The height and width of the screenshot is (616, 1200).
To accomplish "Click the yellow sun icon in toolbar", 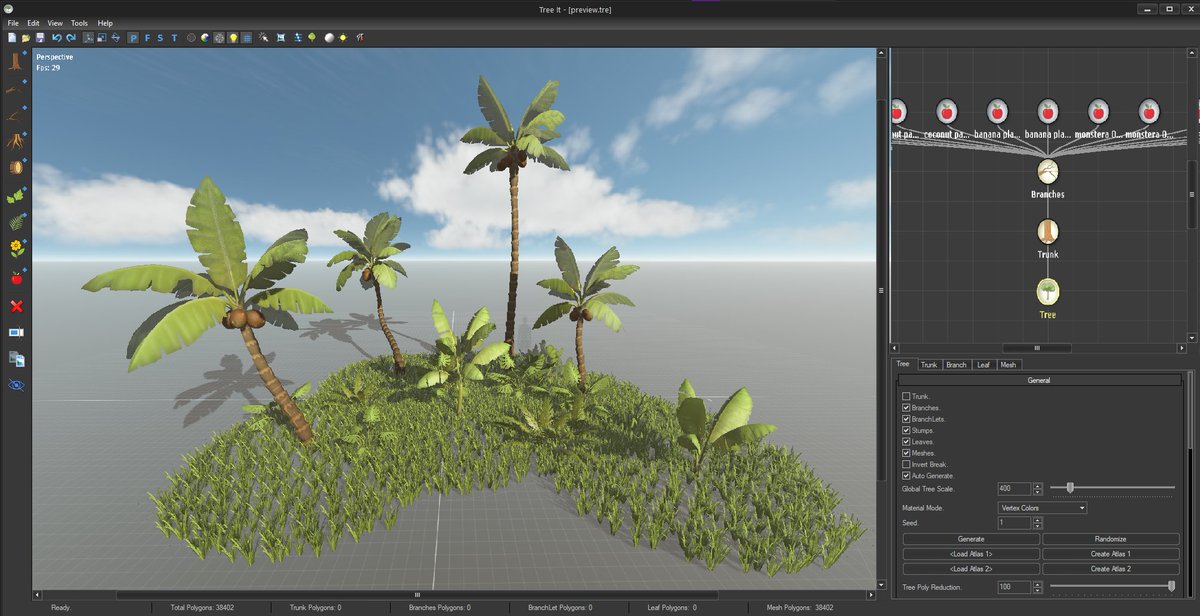I will click(x=343, y=38).
